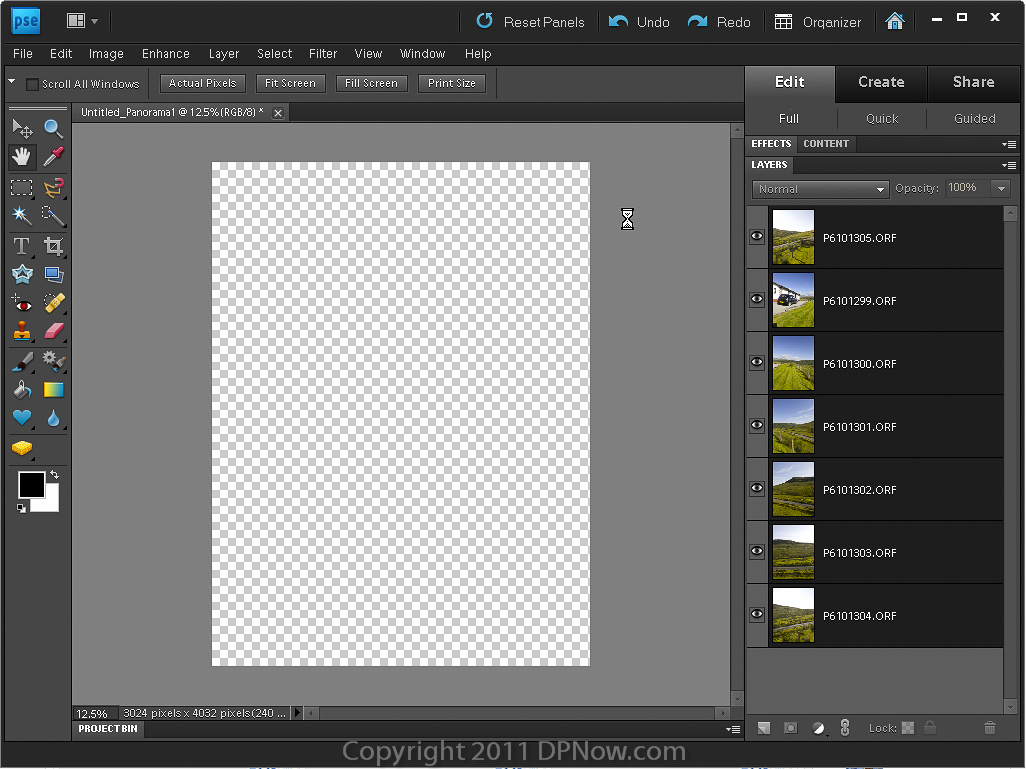1026x769 pixels.
Task: Open the Layers panel options menu
Action: [1009, 165]
